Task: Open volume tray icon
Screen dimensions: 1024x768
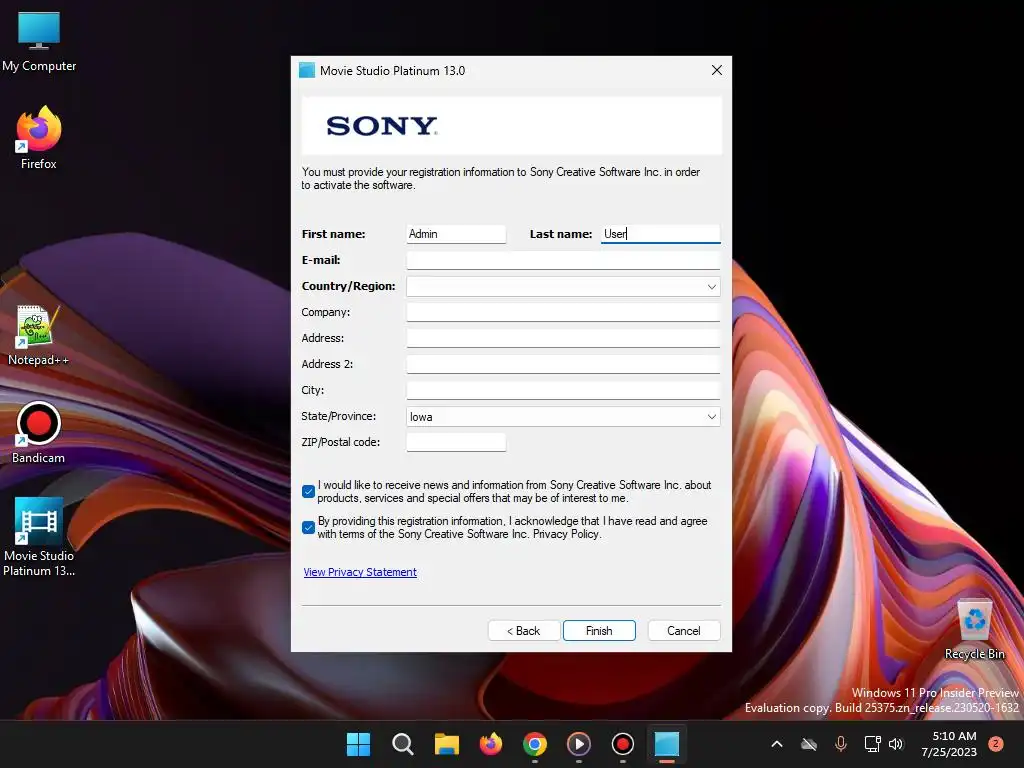Action: point(896,744)
